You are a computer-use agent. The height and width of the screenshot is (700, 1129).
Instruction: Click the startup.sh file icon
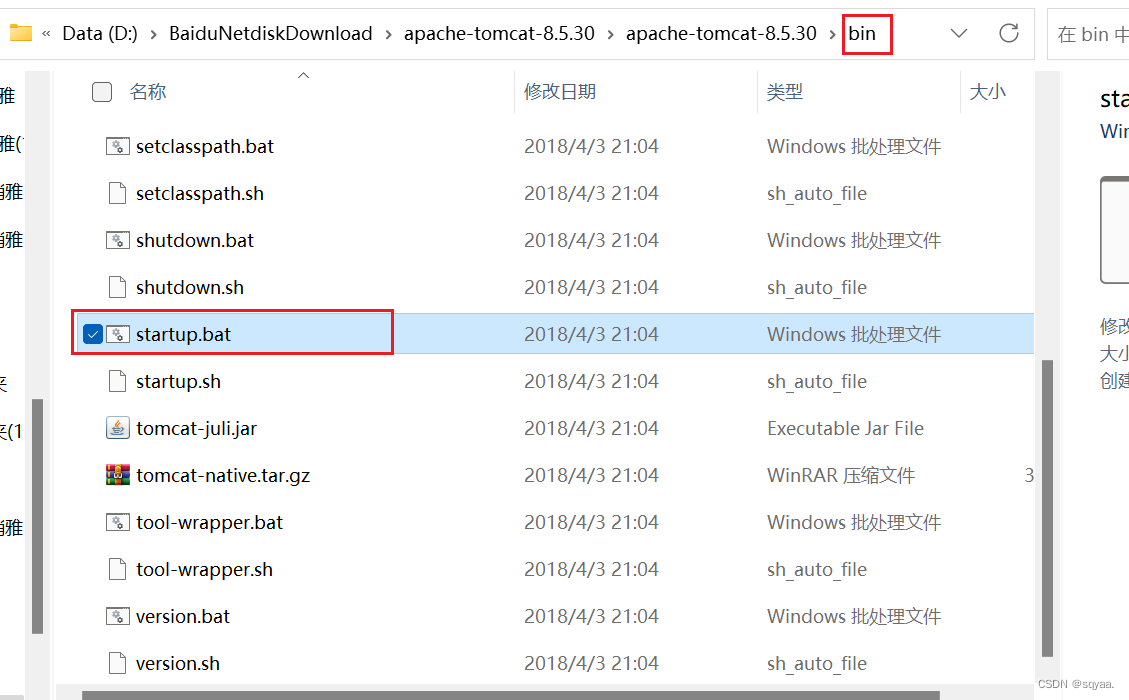click(117, 381)
